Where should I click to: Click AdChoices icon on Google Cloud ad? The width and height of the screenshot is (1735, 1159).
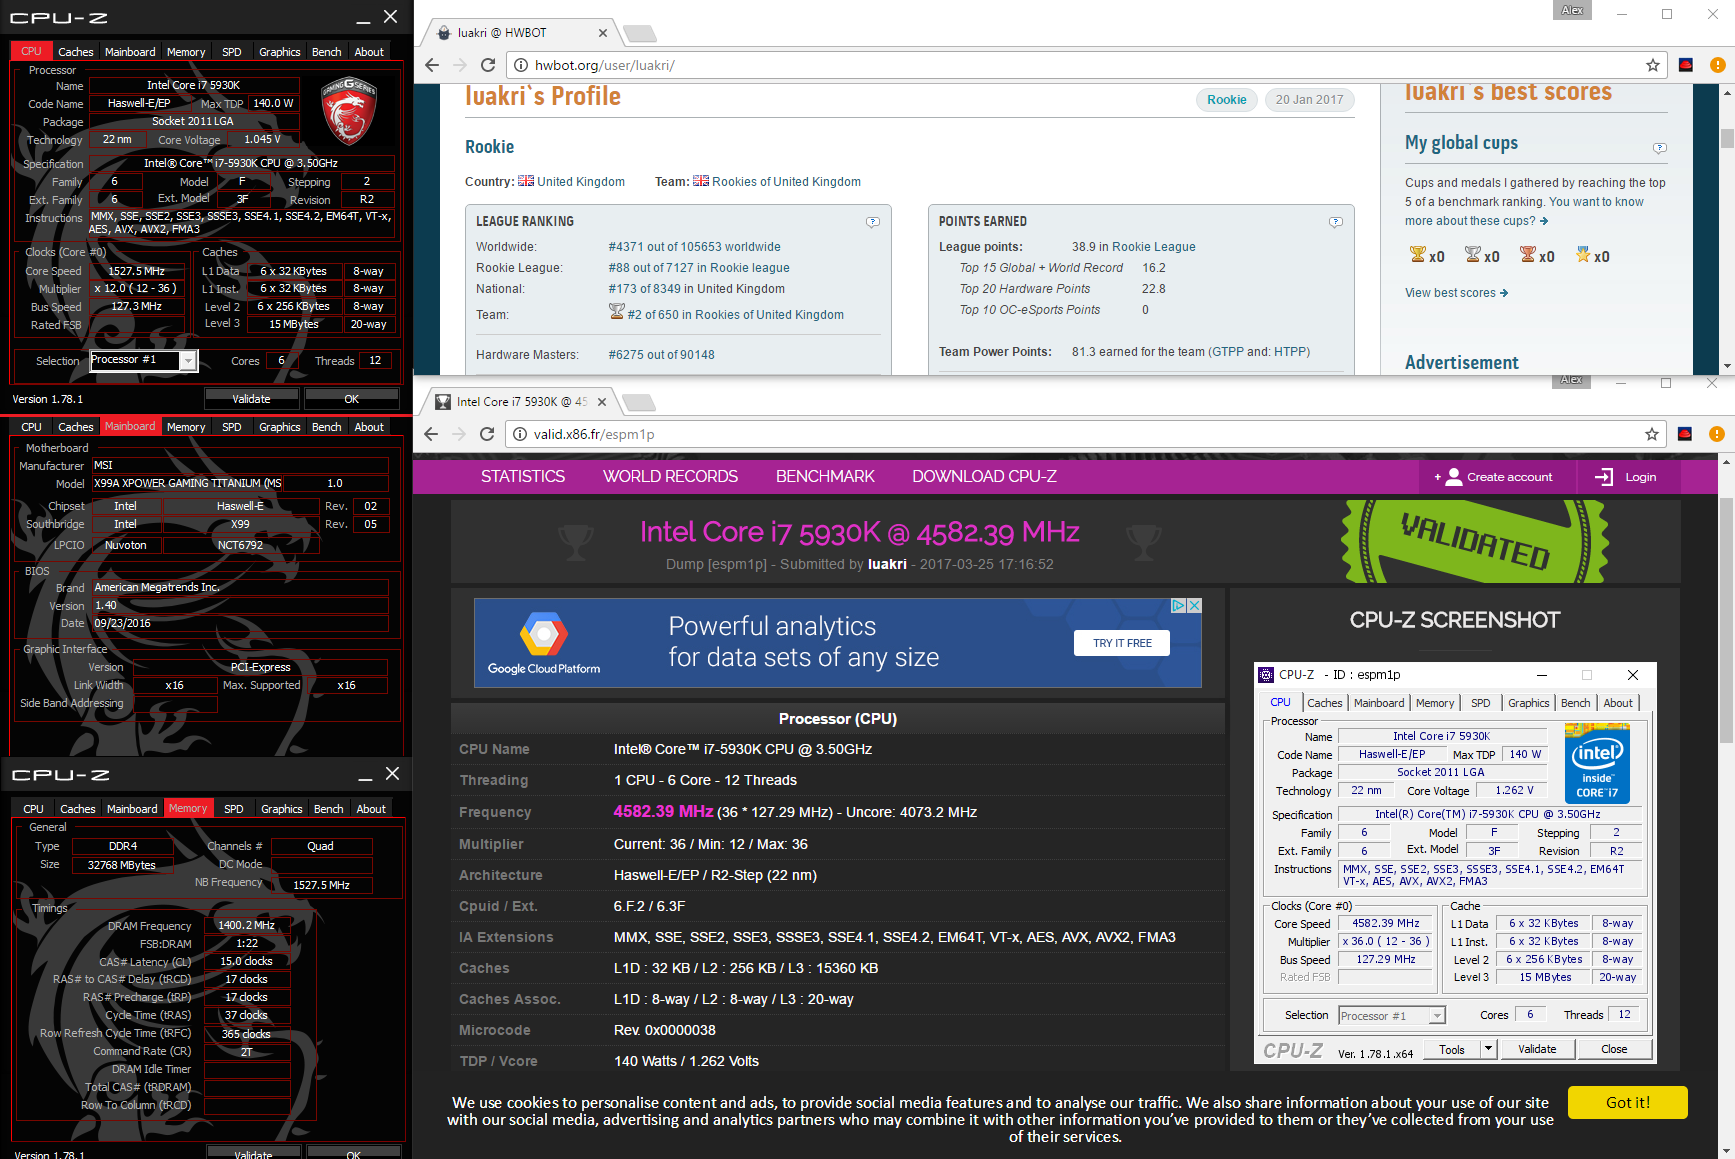click(x=1178, y=605)
